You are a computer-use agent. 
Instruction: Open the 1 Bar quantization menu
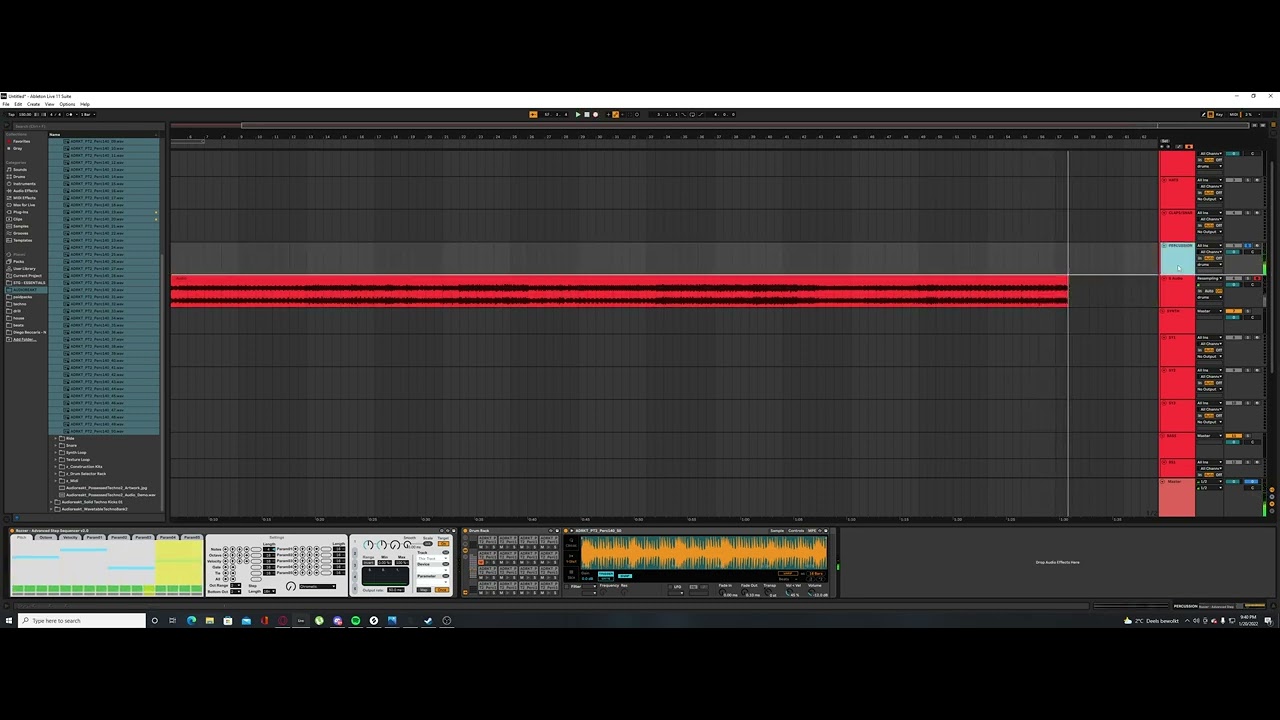click(88, 115)
